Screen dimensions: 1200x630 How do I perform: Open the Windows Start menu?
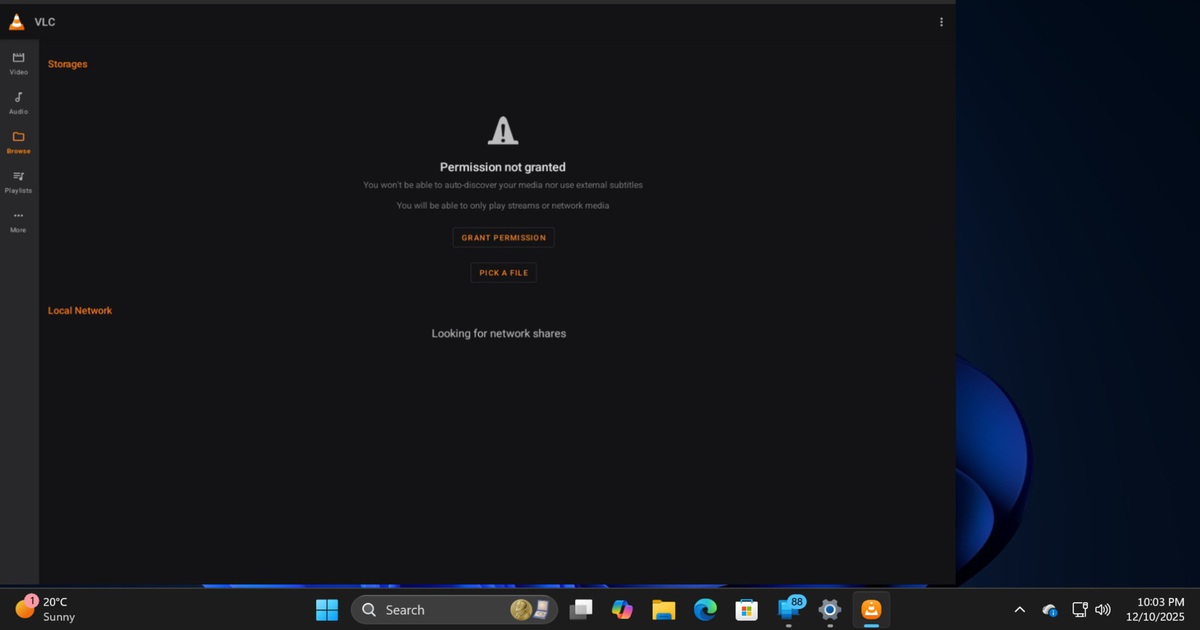coord(327,609)
